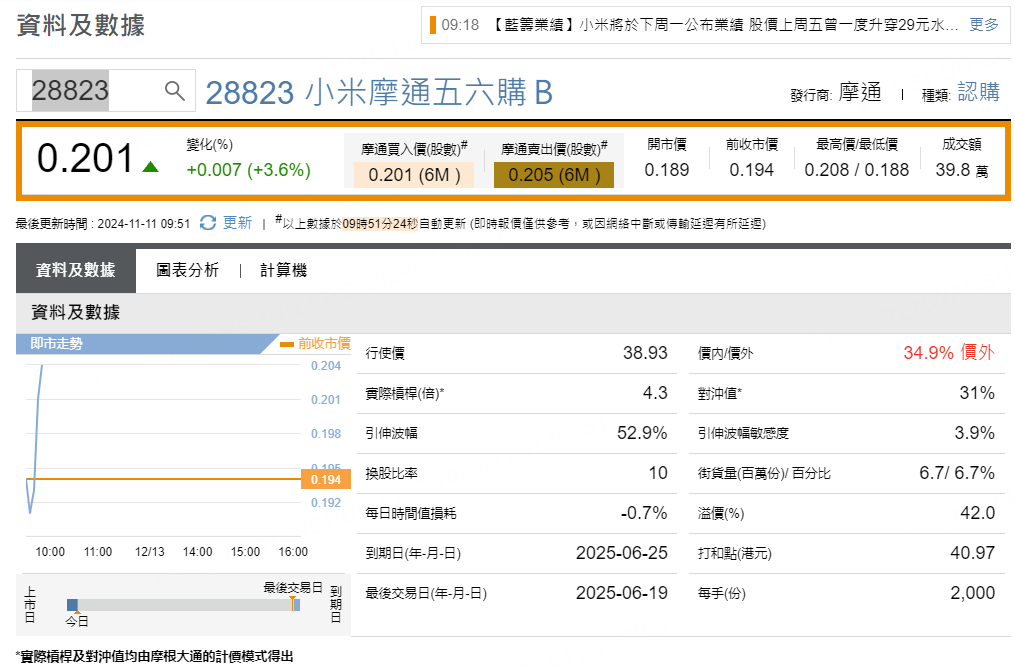Click the 摩通買入價 0.201 (6M) box
Screen dimensions: 1015x667
tap(414, 175)
